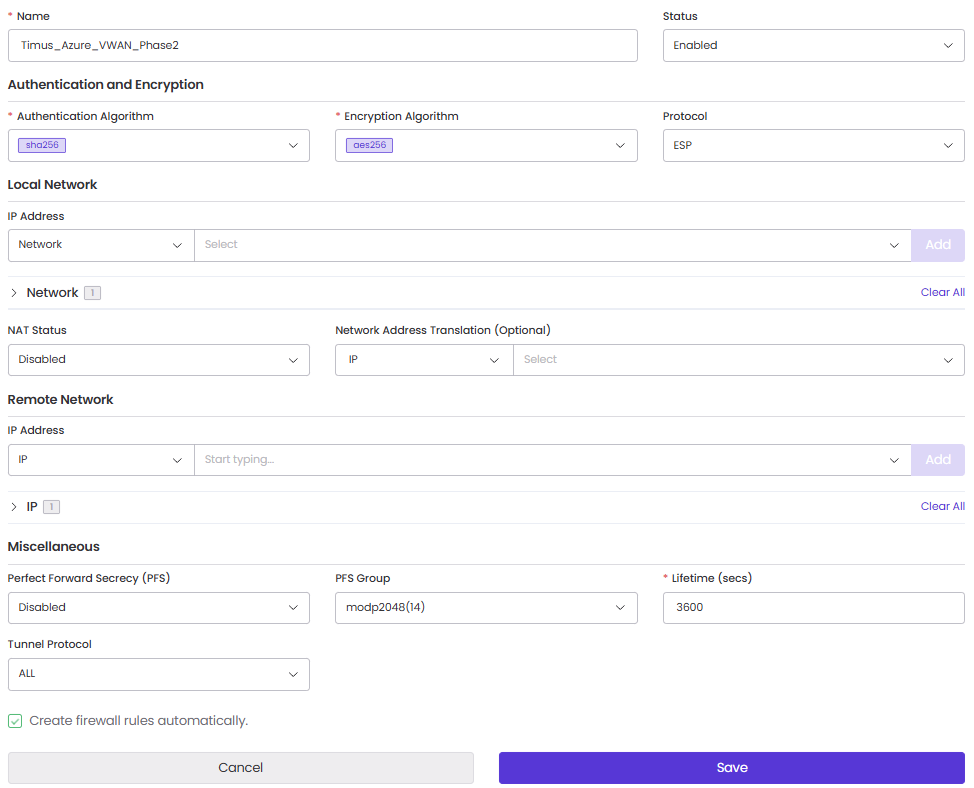Open the Tunnel Protocol dropdown showing ALL
Viewport: 974px width, 788px height.
click(158, 674)
